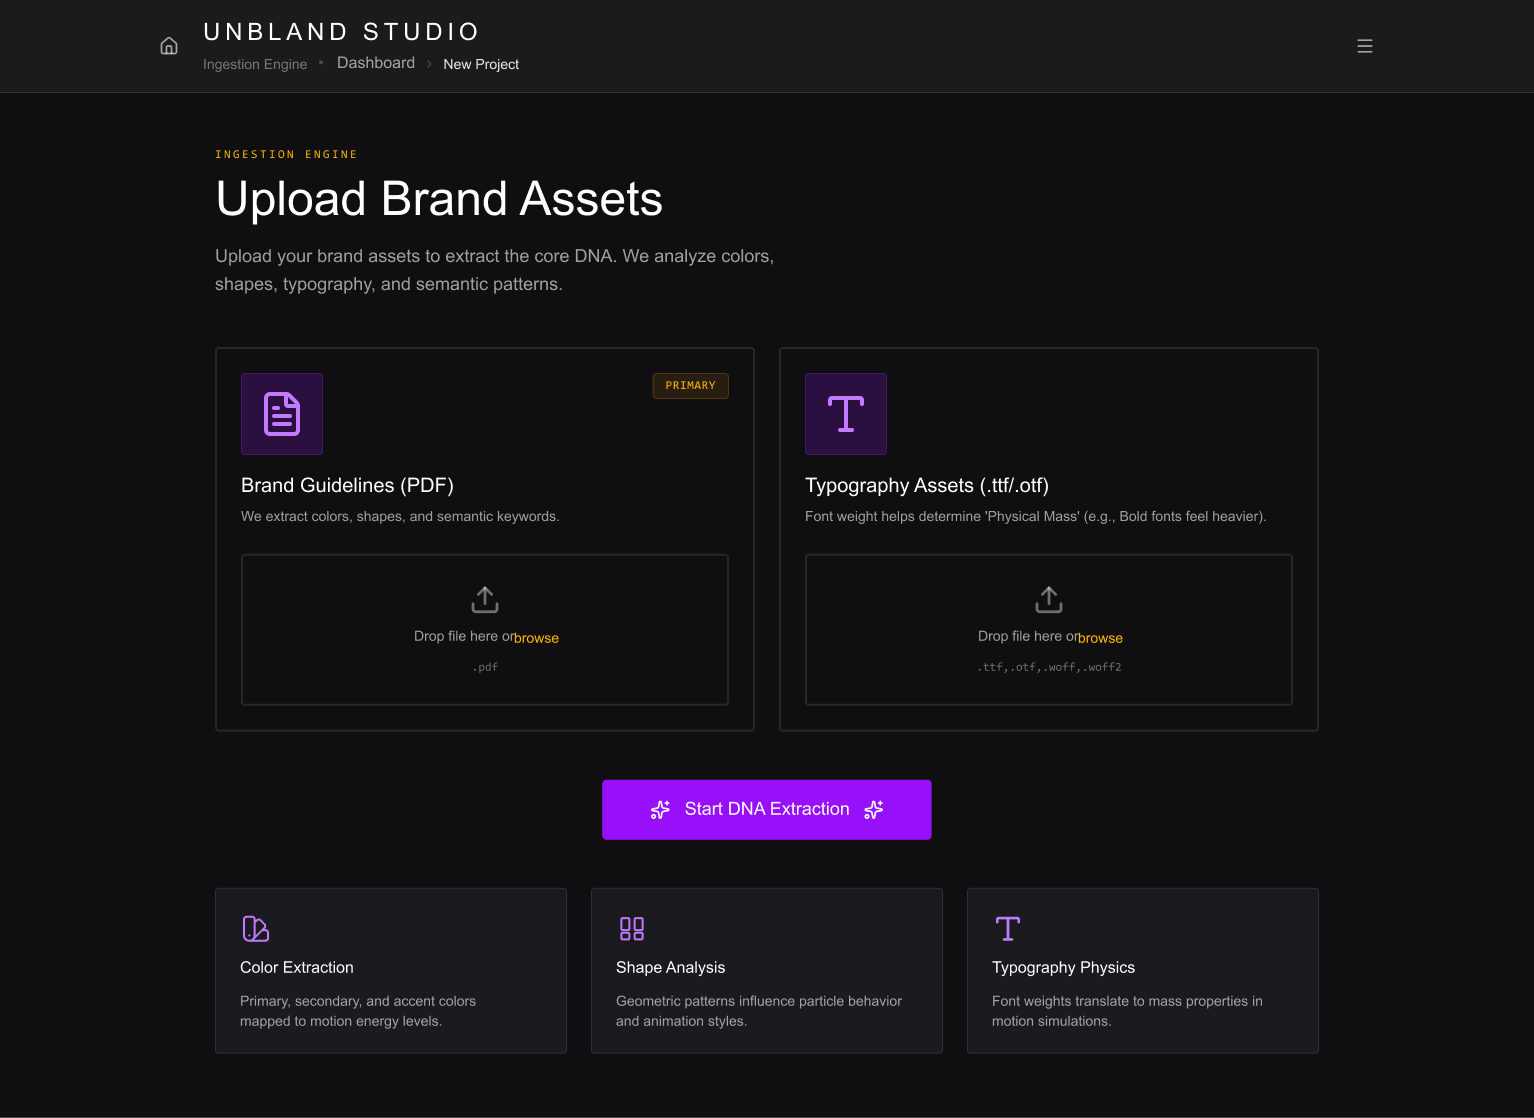Click the left sparkle icon on extraction button

click(660, 810)
